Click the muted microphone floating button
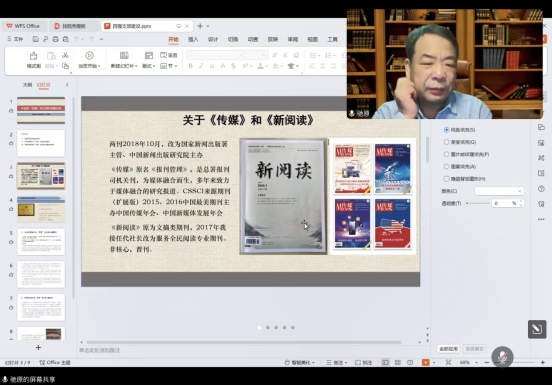 coord(502,357)
